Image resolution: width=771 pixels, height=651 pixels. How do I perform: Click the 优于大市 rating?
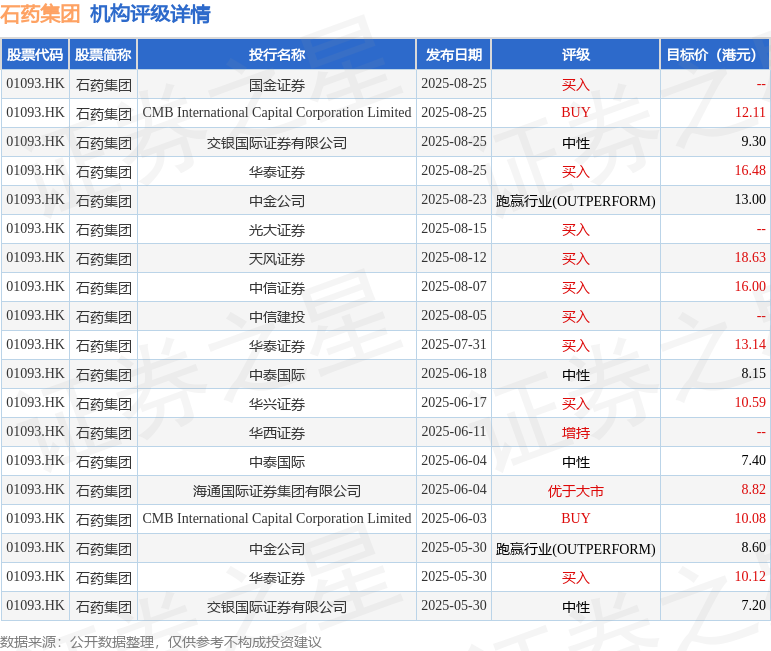[x=576, y=491]
